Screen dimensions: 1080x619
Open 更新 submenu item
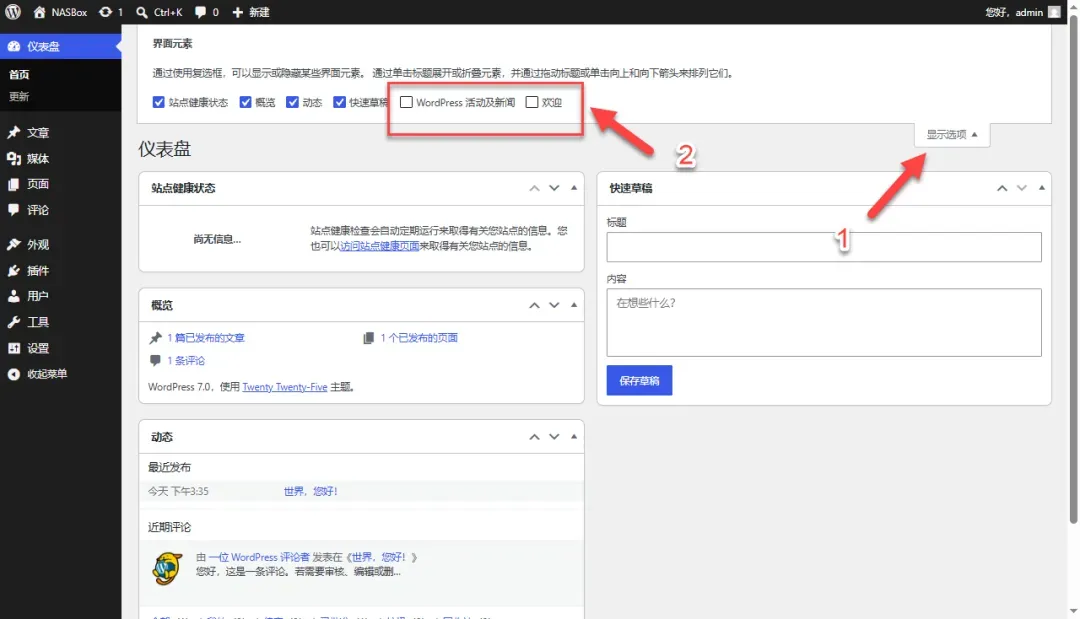19,96
